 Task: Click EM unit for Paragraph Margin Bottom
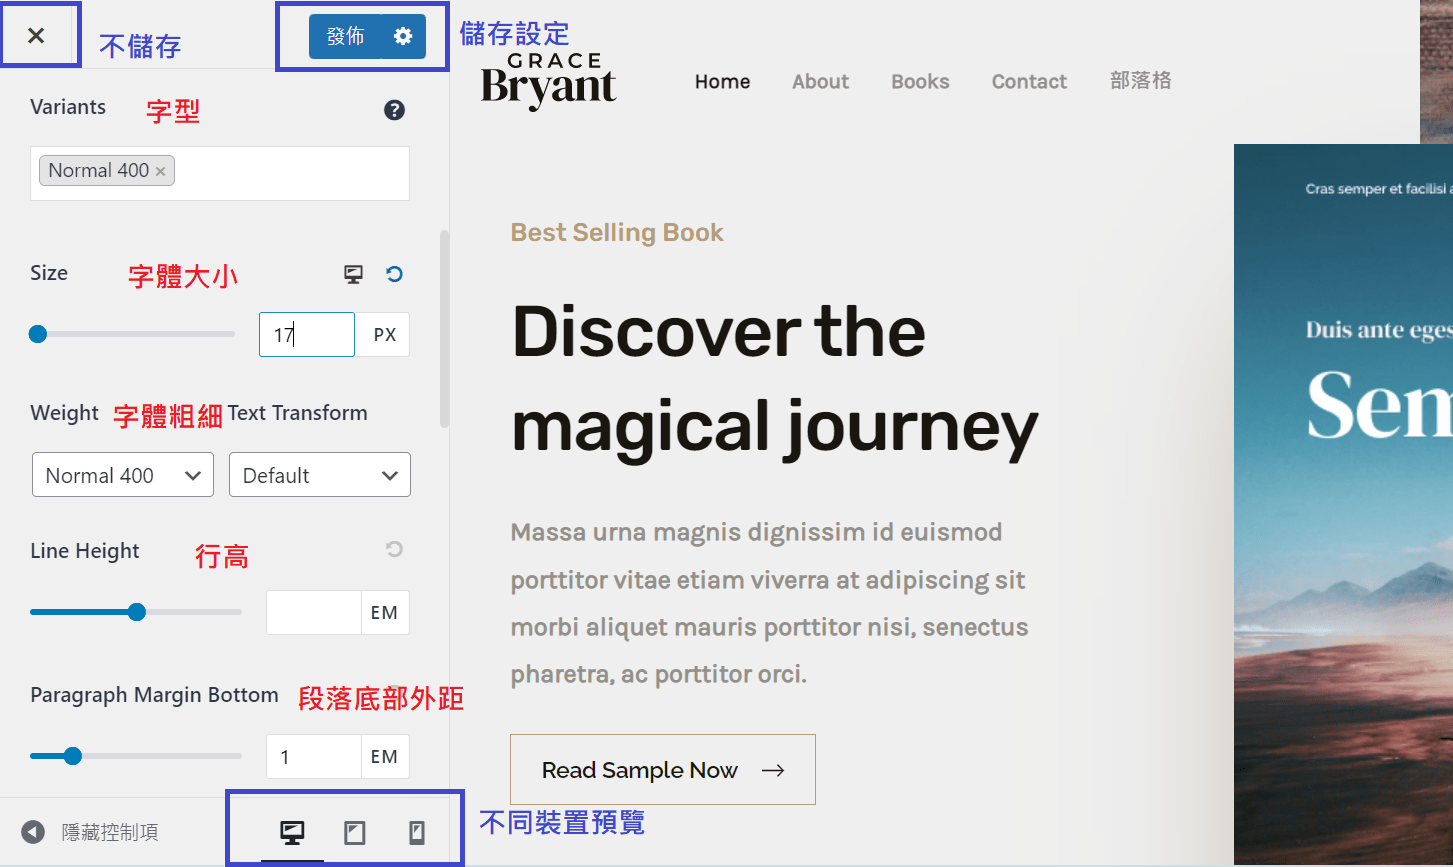385,757
